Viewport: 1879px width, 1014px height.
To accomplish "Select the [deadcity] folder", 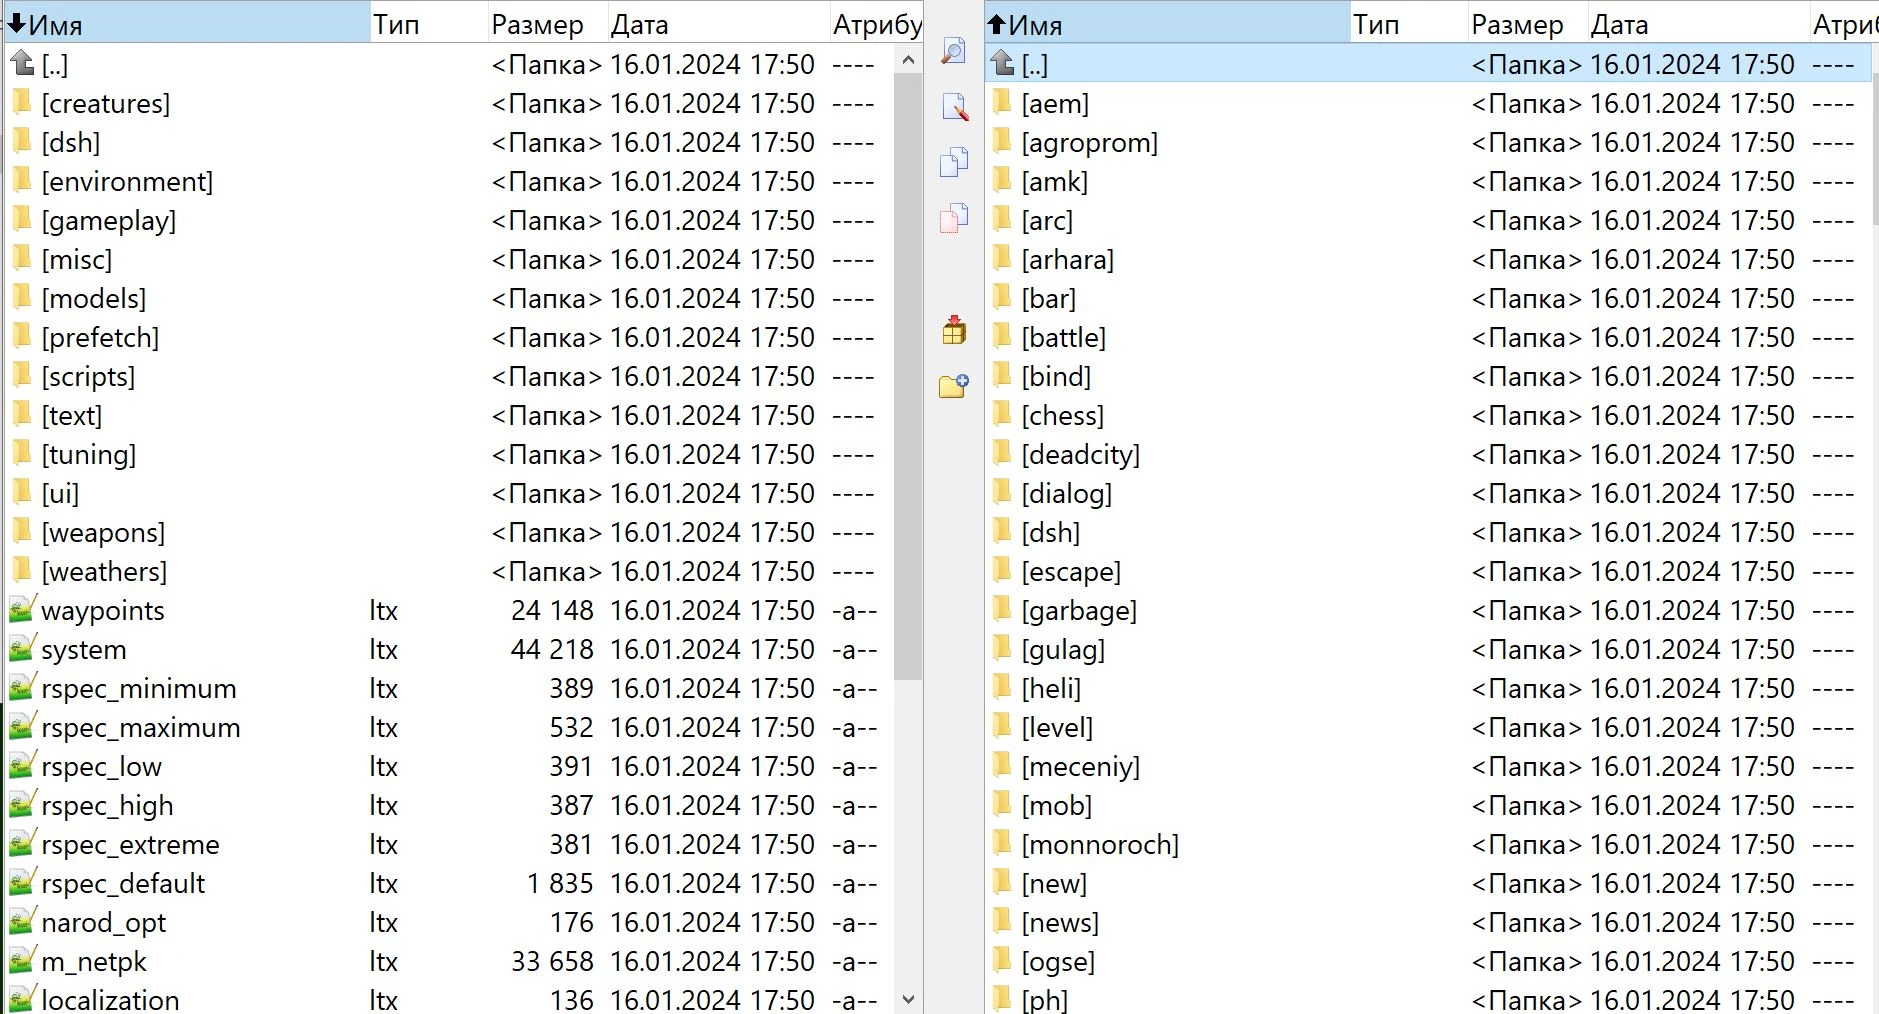I will [x=1080, y=454].
